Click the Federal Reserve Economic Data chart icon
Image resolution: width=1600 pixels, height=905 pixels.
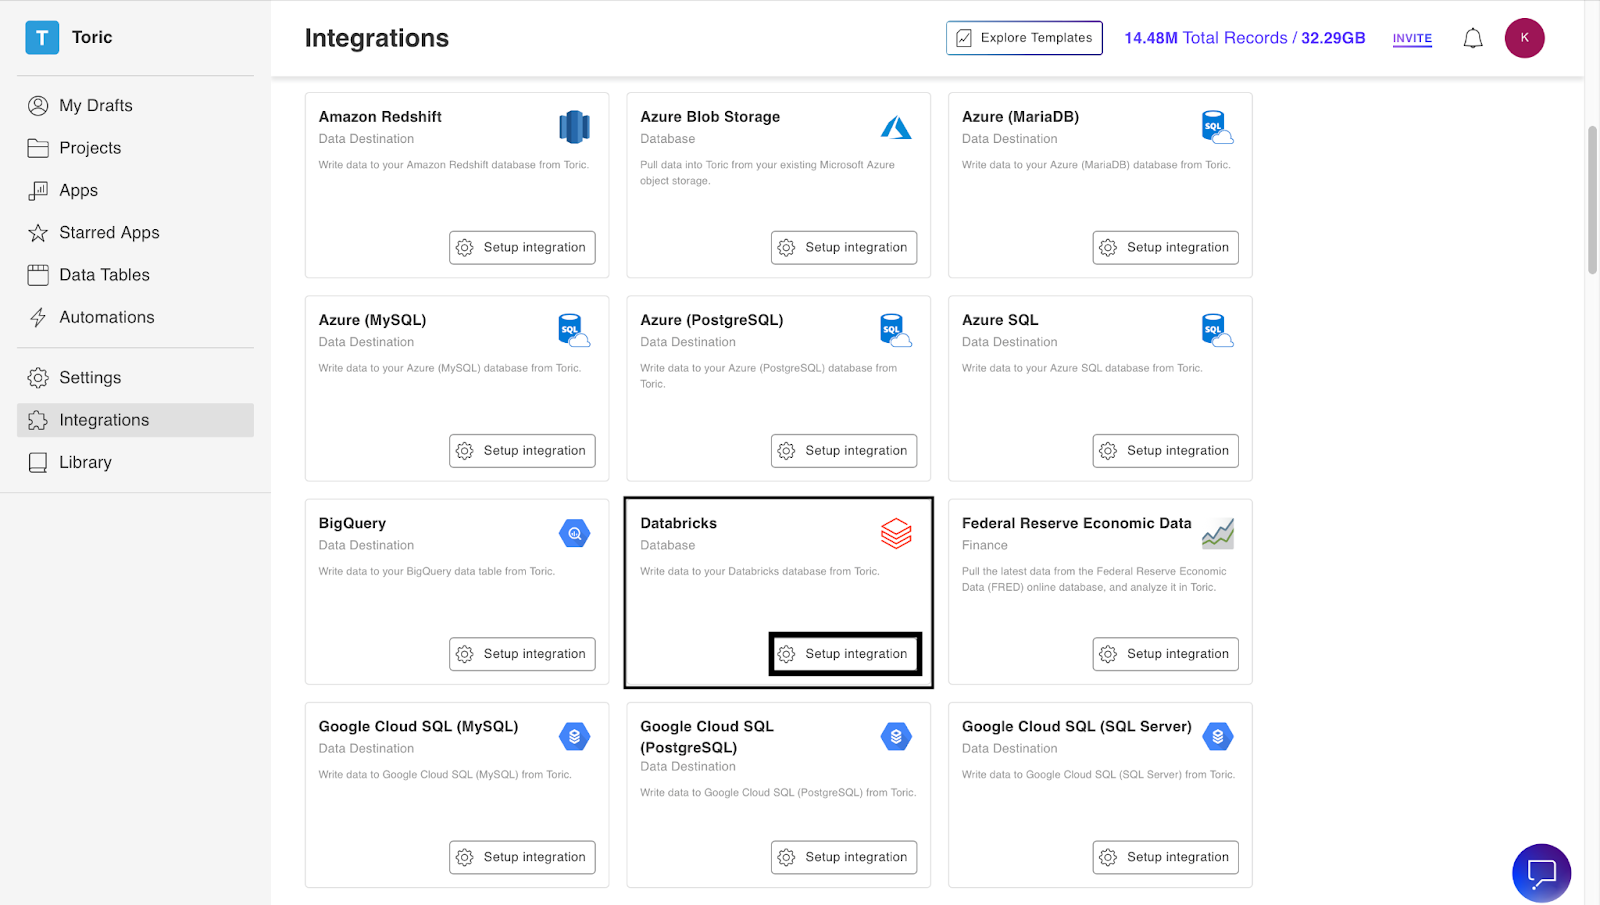(x=1218, y=534)
